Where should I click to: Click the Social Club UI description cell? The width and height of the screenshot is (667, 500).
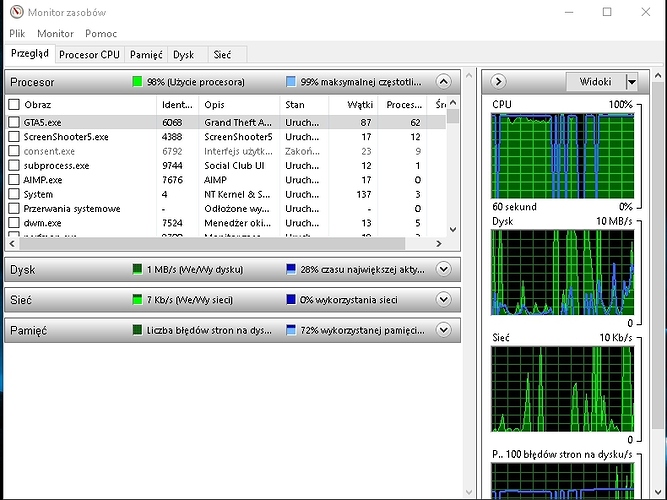pyautogui.click(x=234, y=166)
